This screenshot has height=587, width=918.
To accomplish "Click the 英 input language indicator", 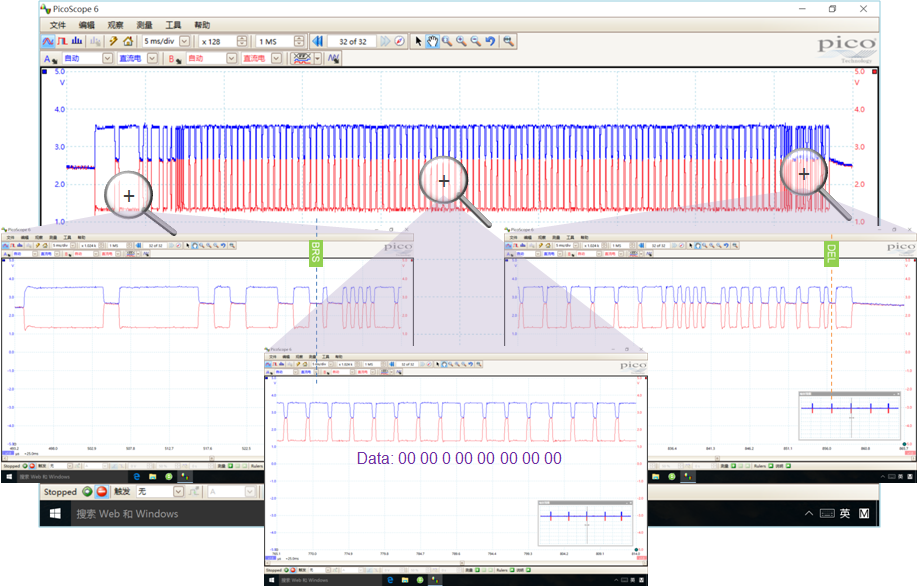I will tap(845, 514).
